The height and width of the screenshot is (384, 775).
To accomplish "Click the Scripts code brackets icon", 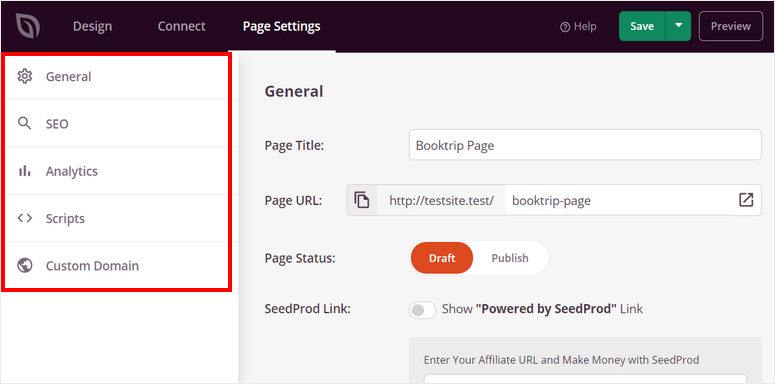I will click(x=25, y=218).
